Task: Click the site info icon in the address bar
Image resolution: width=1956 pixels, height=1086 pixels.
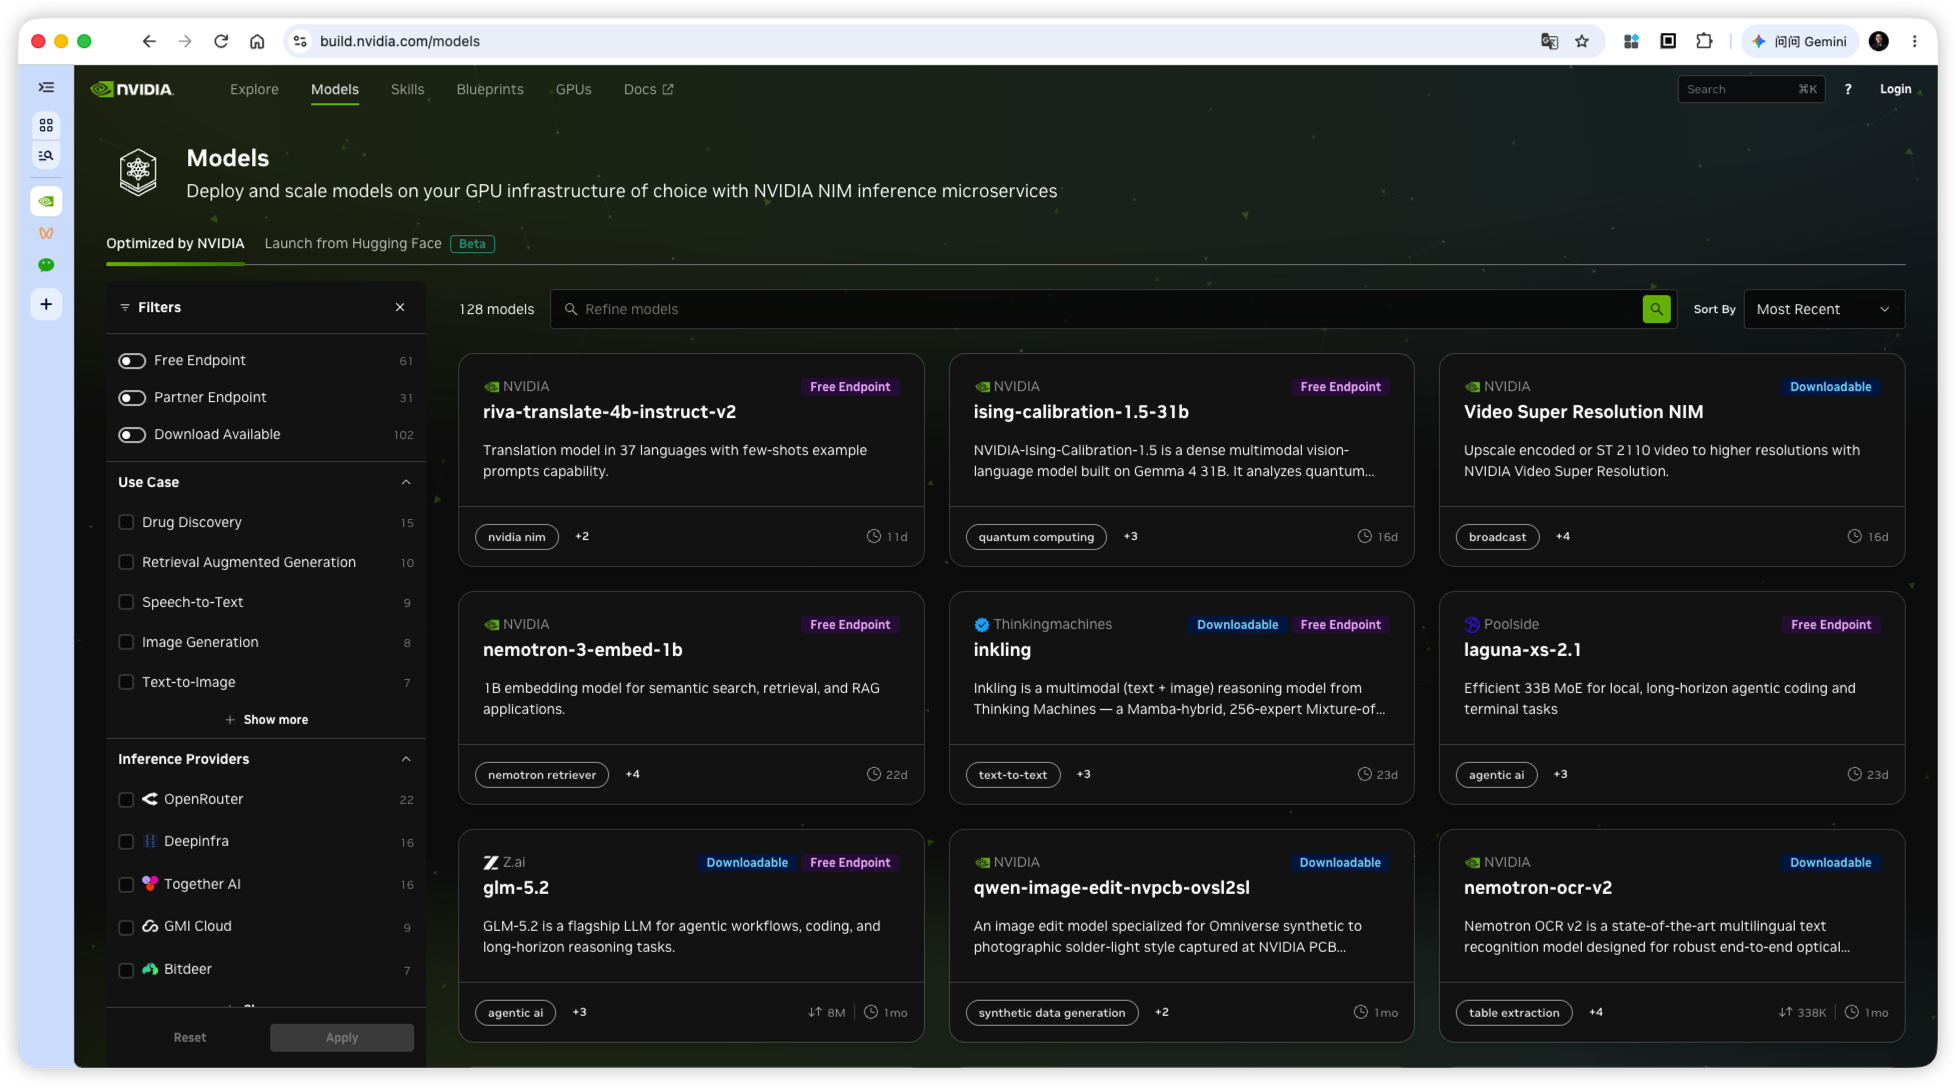Action: point(299,41)
